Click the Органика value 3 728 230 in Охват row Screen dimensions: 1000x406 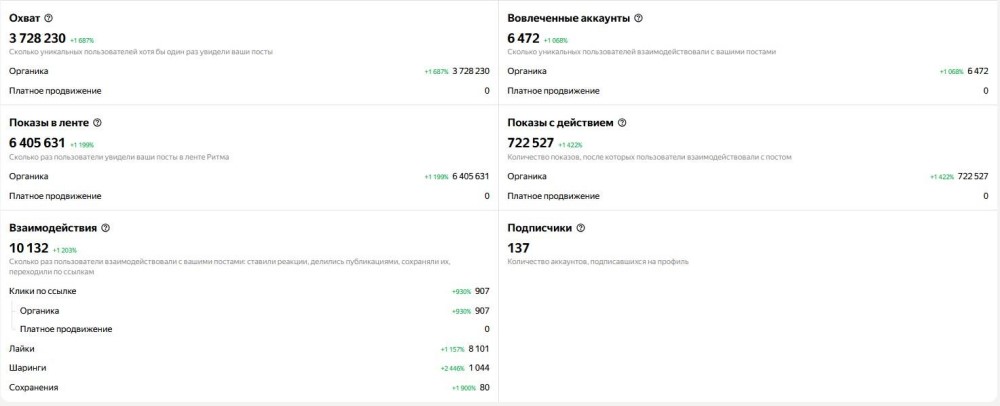471,71
